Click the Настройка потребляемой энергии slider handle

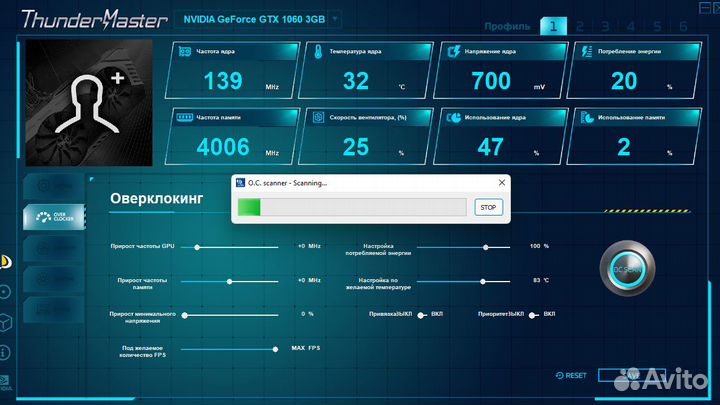[486, 248]
